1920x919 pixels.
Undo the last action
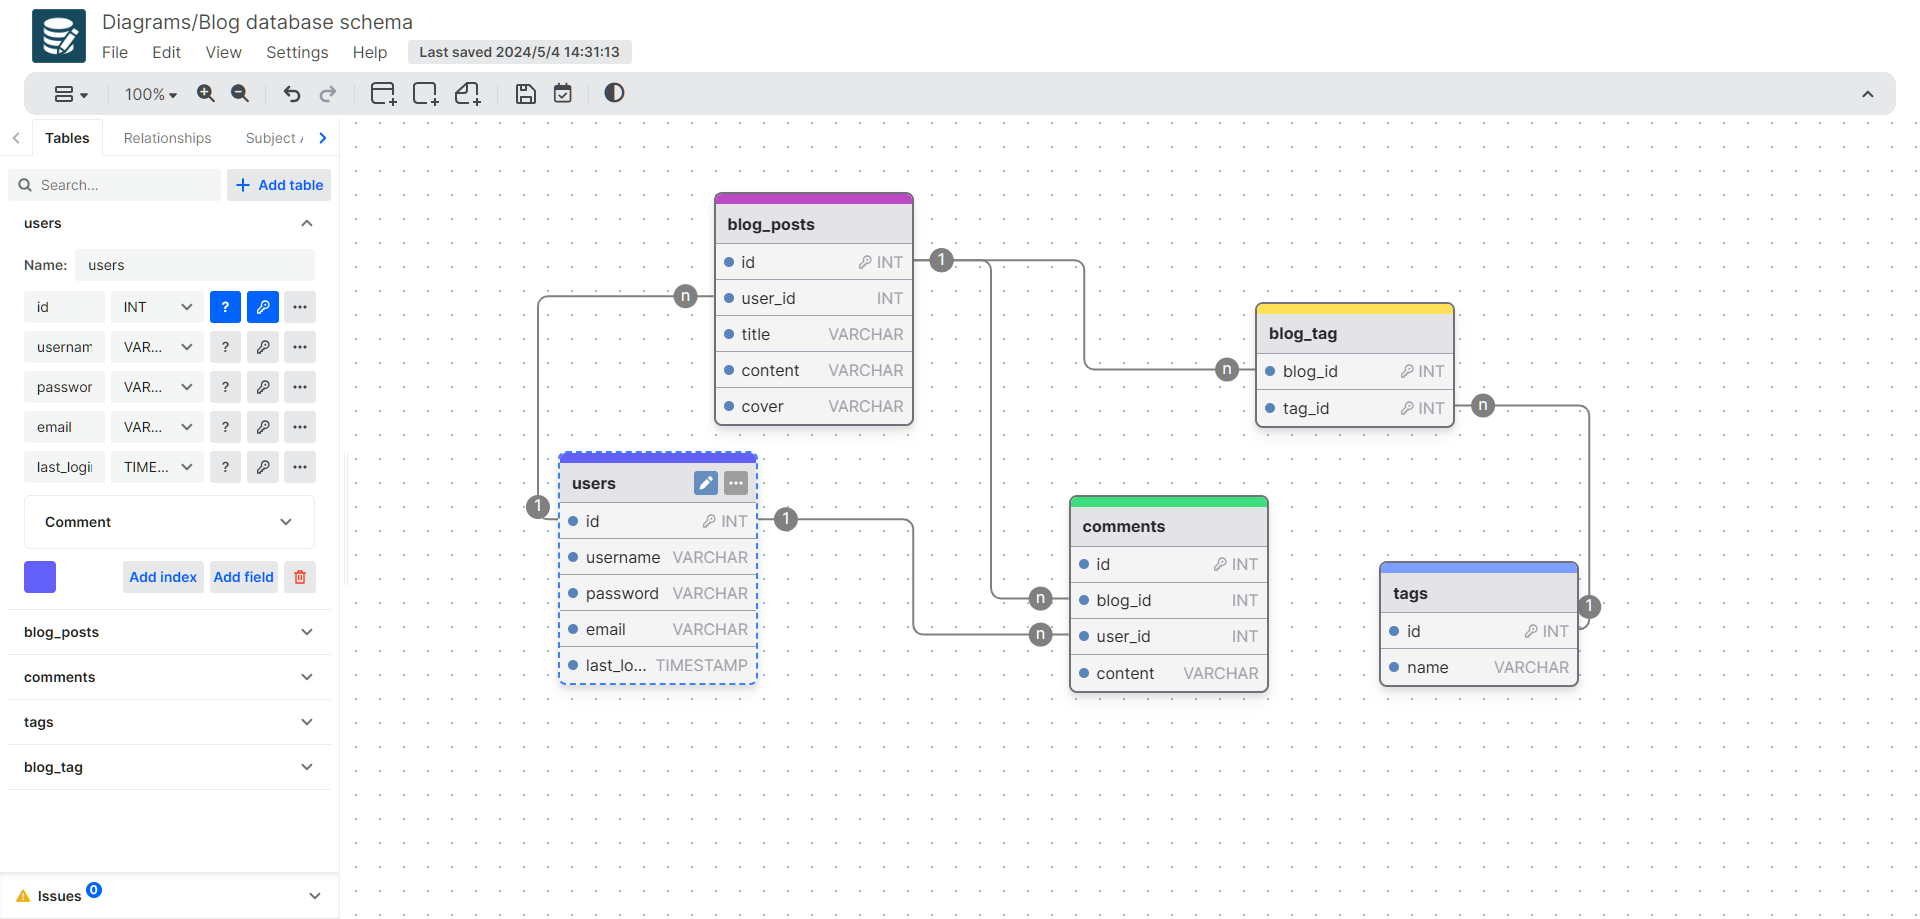(x=292, y=94)
